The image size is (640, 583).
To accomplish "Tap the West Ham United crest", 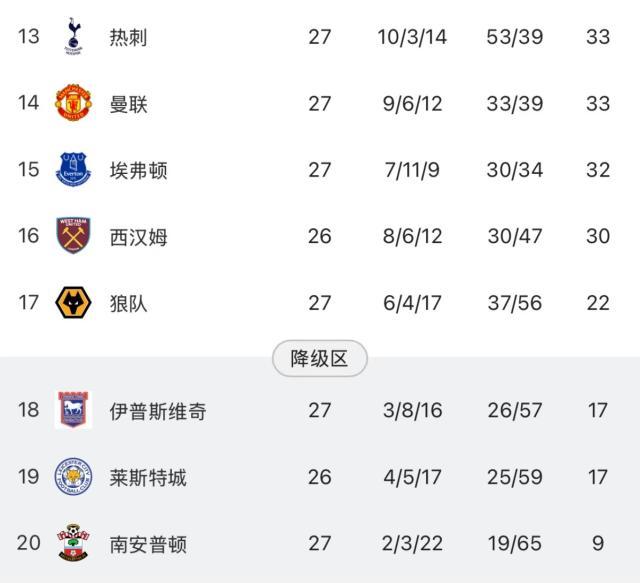I will click(x=73, y=236).
